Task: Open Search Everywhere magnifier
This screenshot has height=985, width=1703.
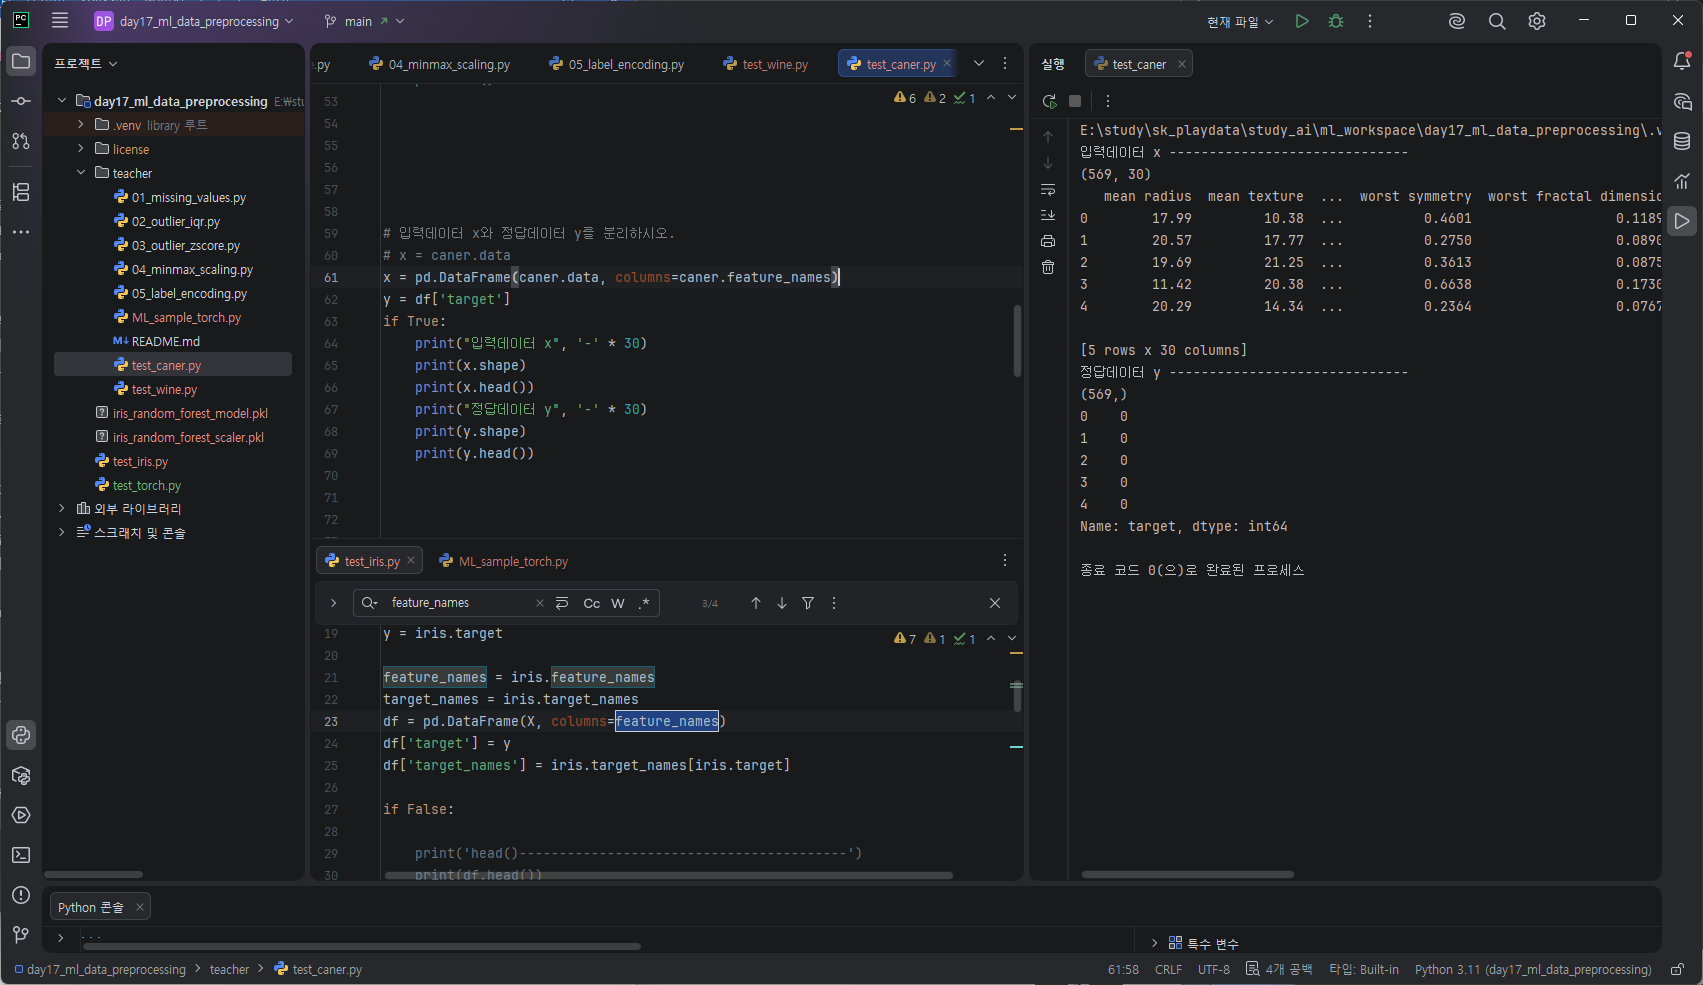Action: (1497, 21)
